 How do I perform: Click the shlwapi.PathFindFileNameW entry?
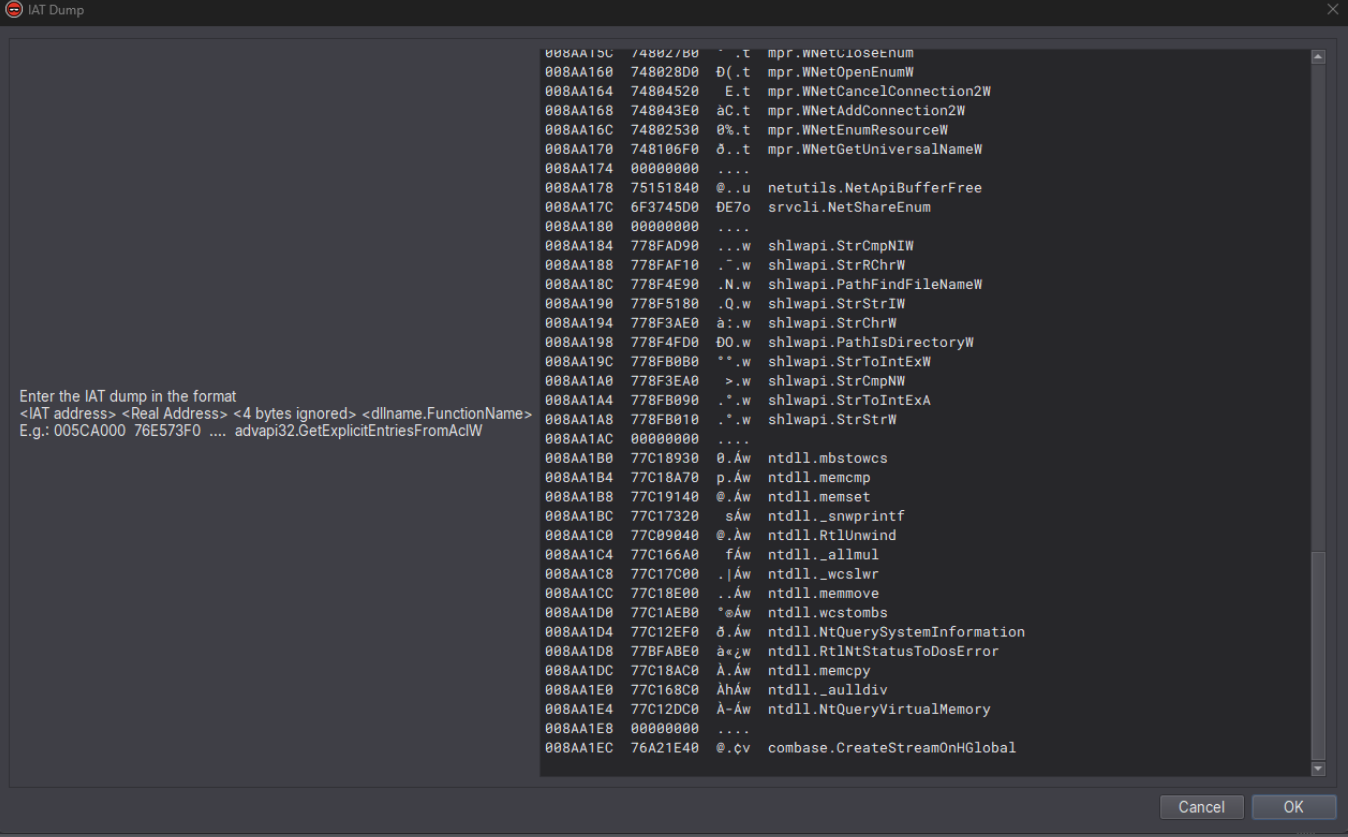(x=875, y=284)
